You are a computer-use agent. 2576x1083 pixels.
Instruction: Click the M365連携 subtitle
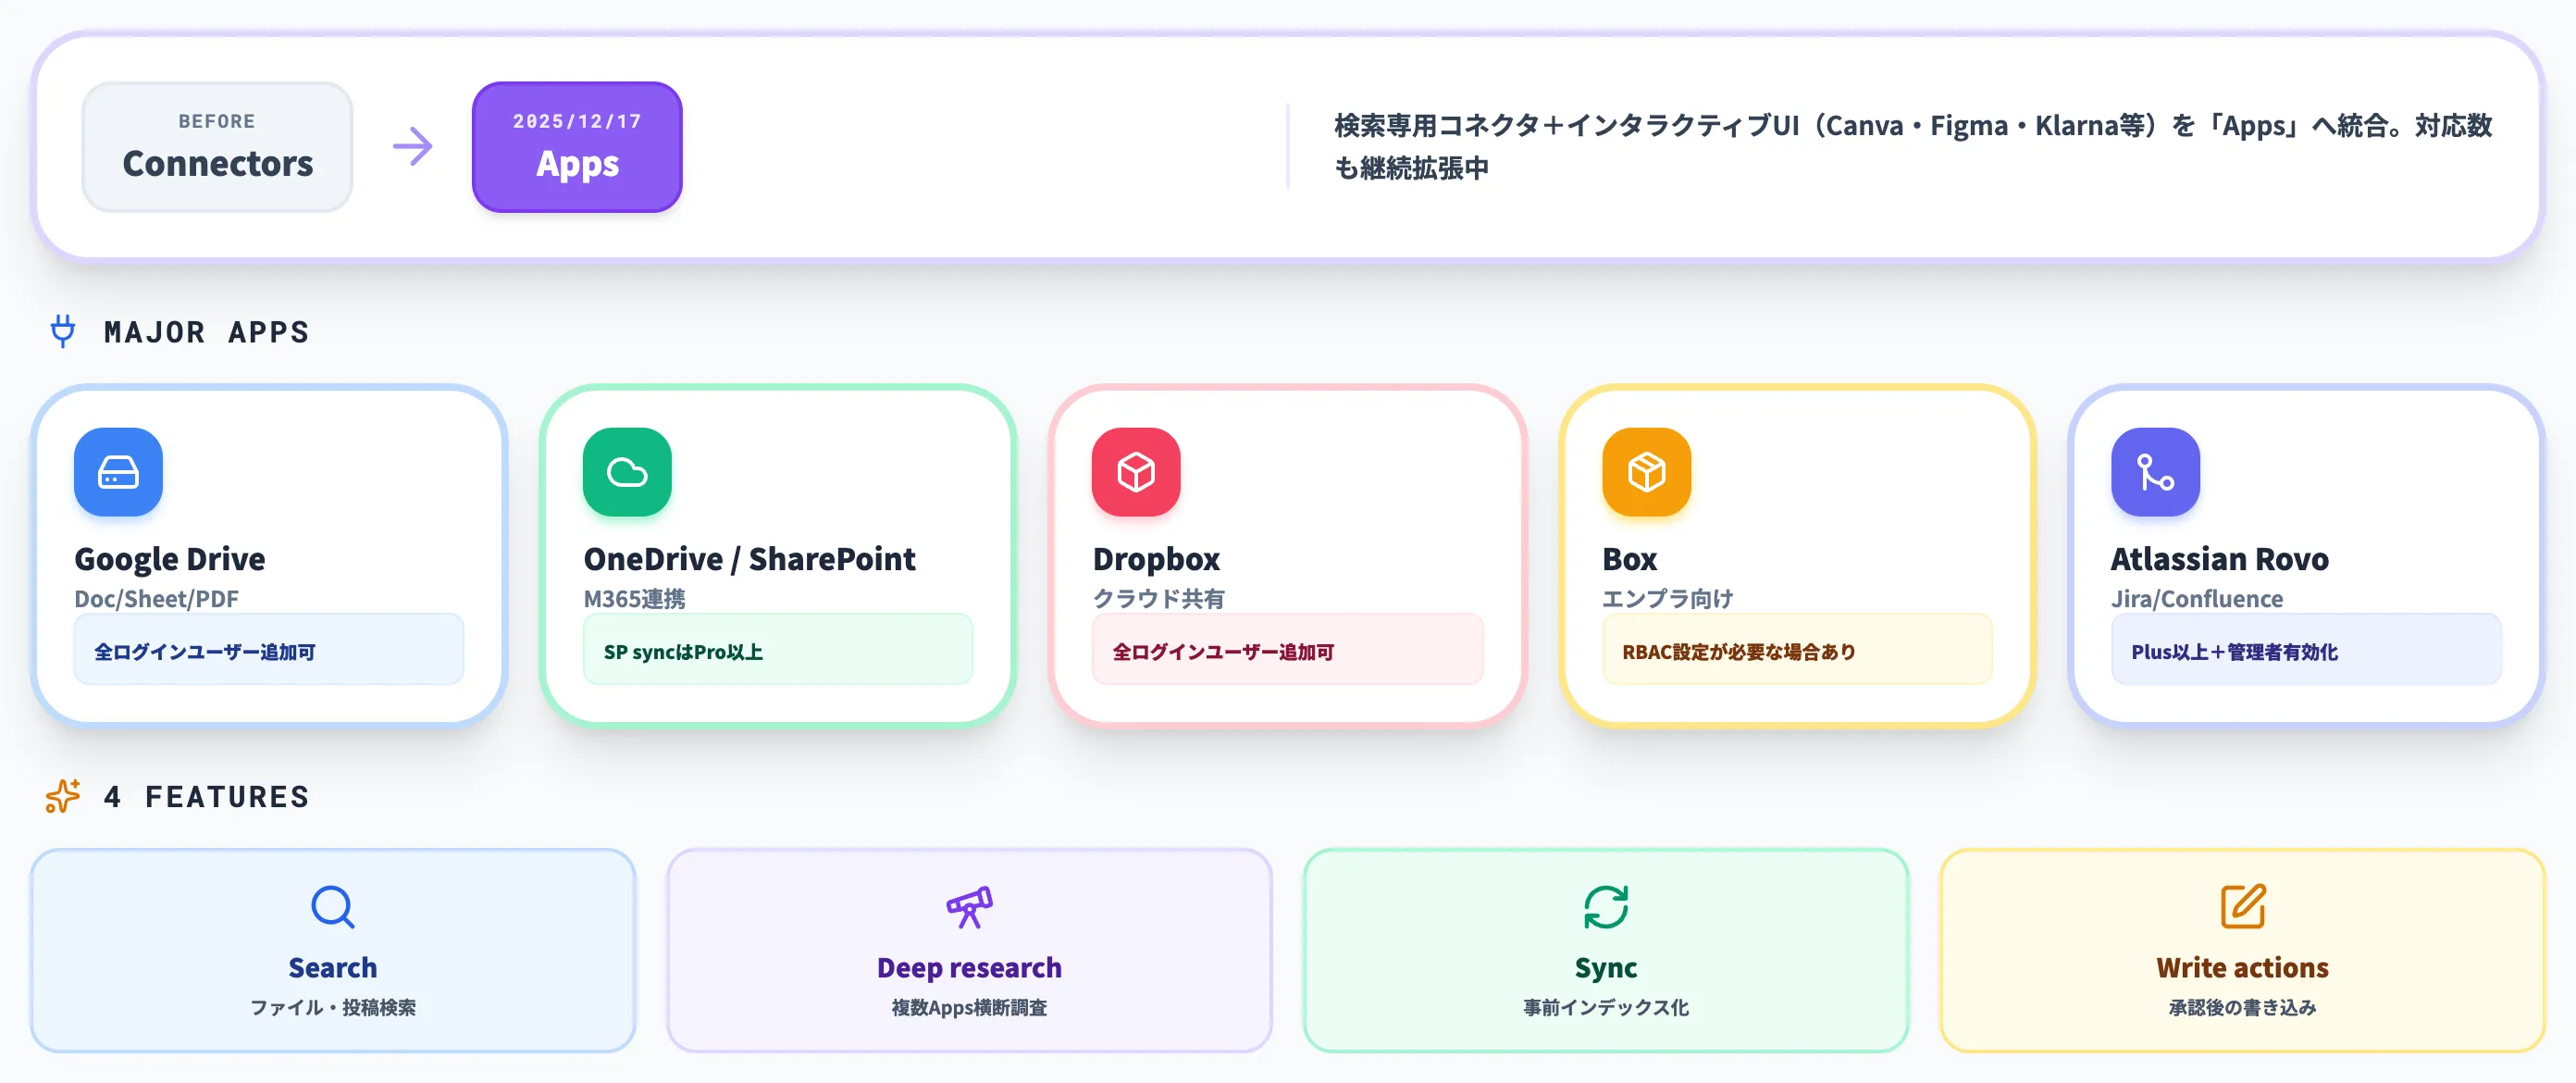(634, 599)
